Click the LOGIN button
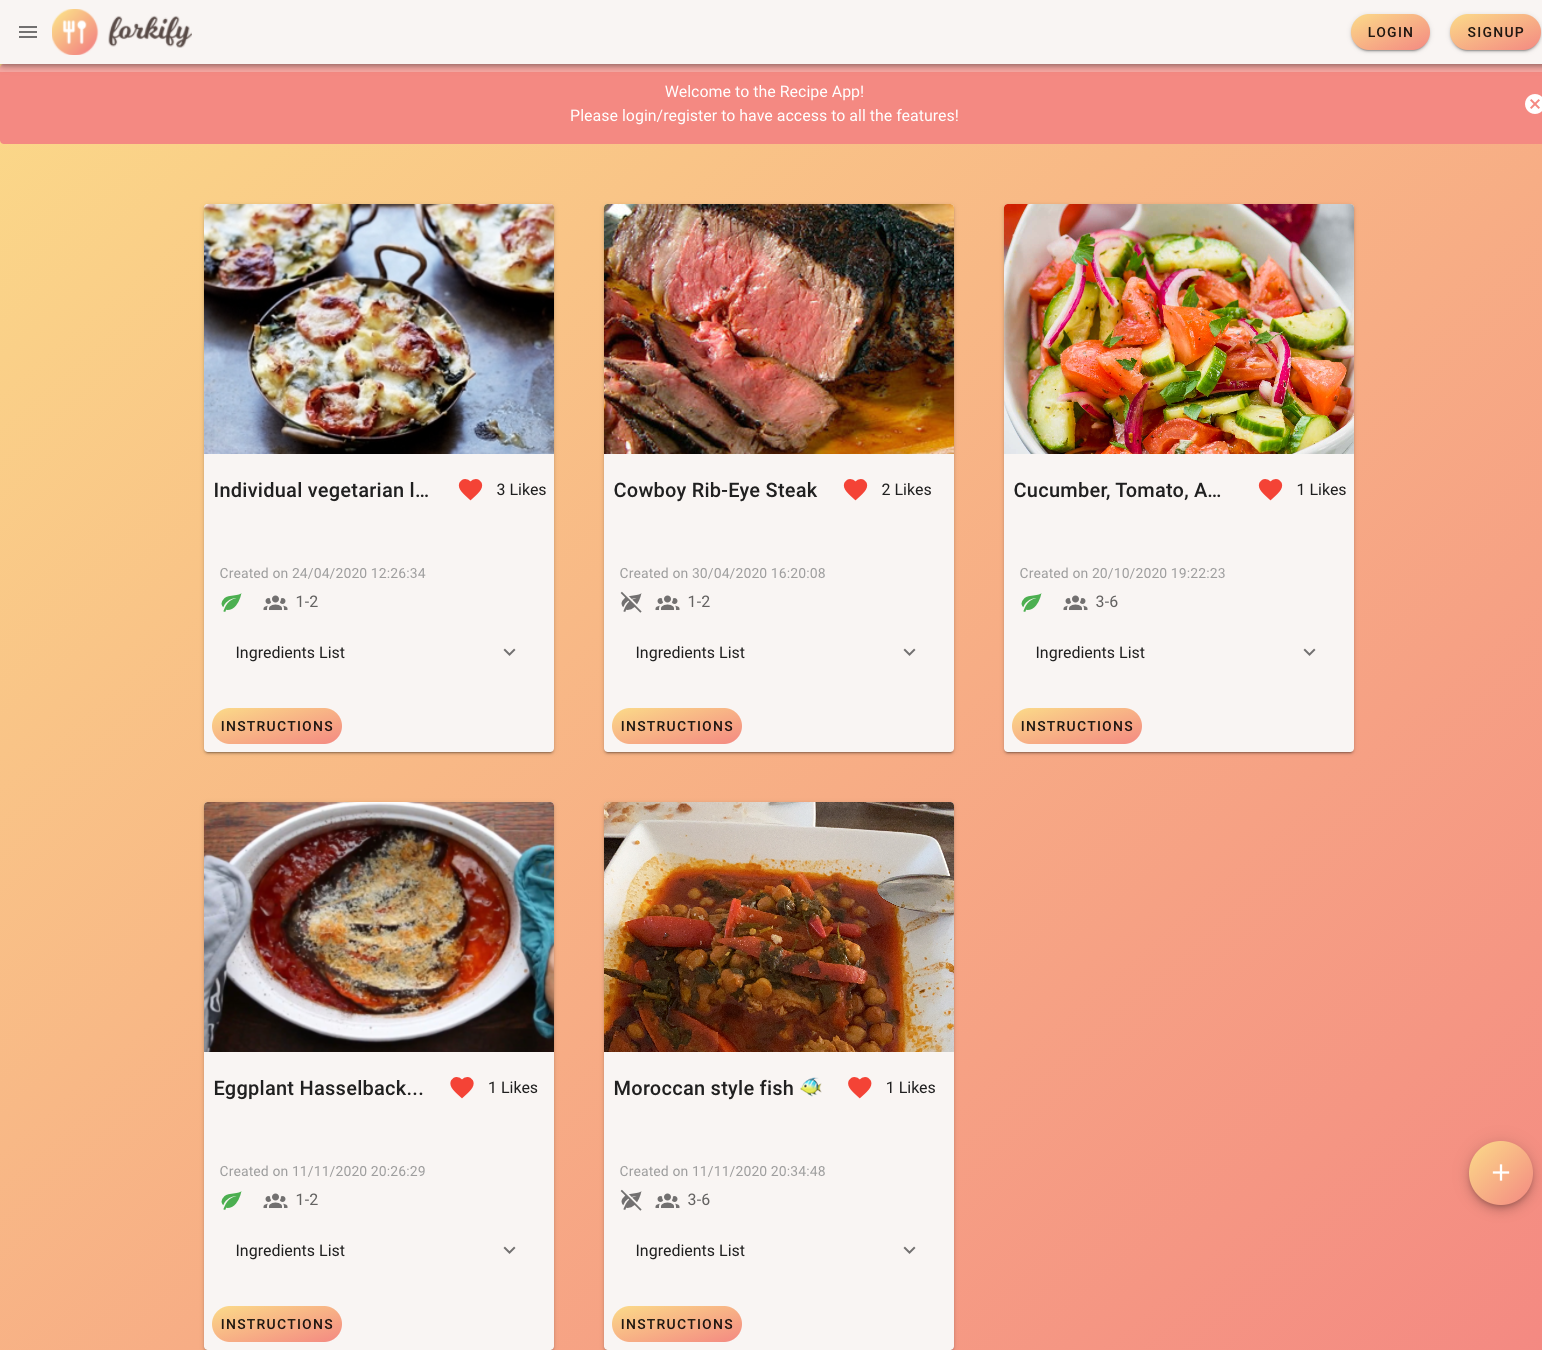 [1390, 32]
